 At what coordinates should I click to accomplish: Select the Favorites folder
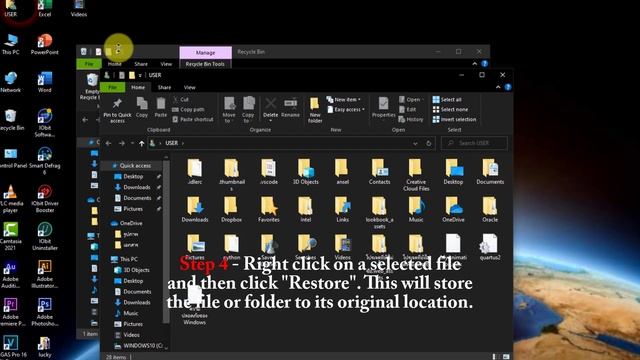269,209
